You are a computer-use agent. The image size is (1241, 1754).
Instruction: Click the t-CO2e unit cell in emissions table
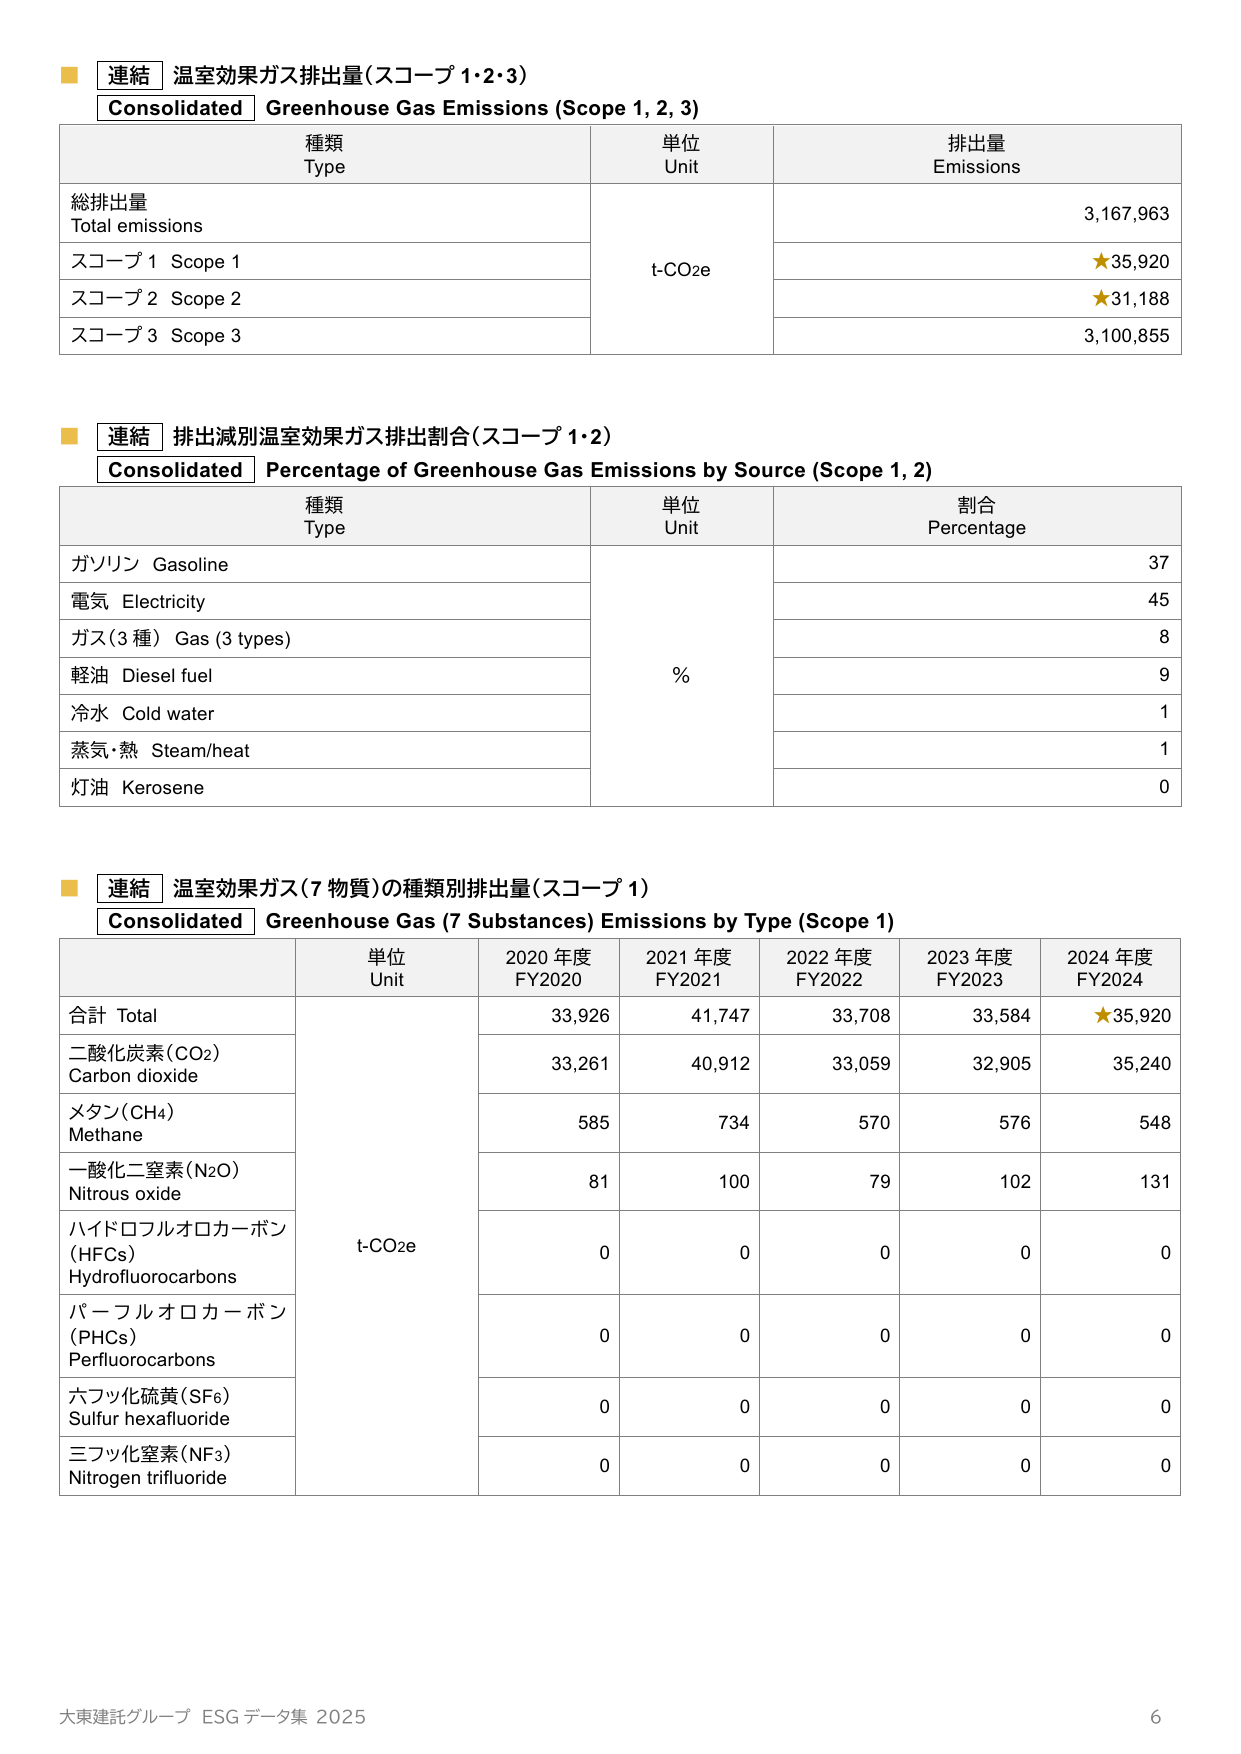(x=681, y=270)
